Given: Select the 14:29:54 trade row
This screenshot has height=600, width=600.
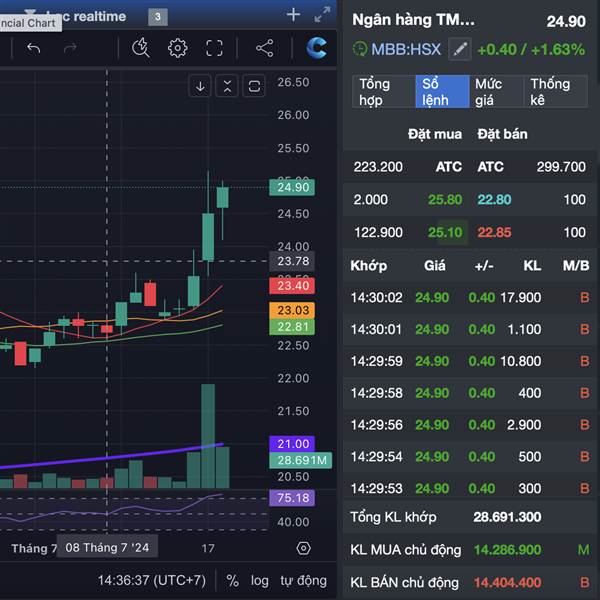Looking at the screenshot, I should click(470, 457).
